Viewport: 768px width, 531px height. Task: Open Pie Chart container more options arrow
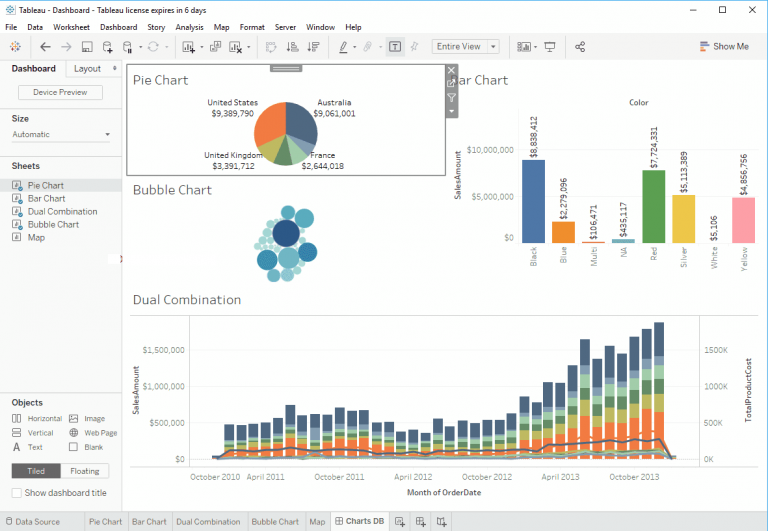pos(452,111)
